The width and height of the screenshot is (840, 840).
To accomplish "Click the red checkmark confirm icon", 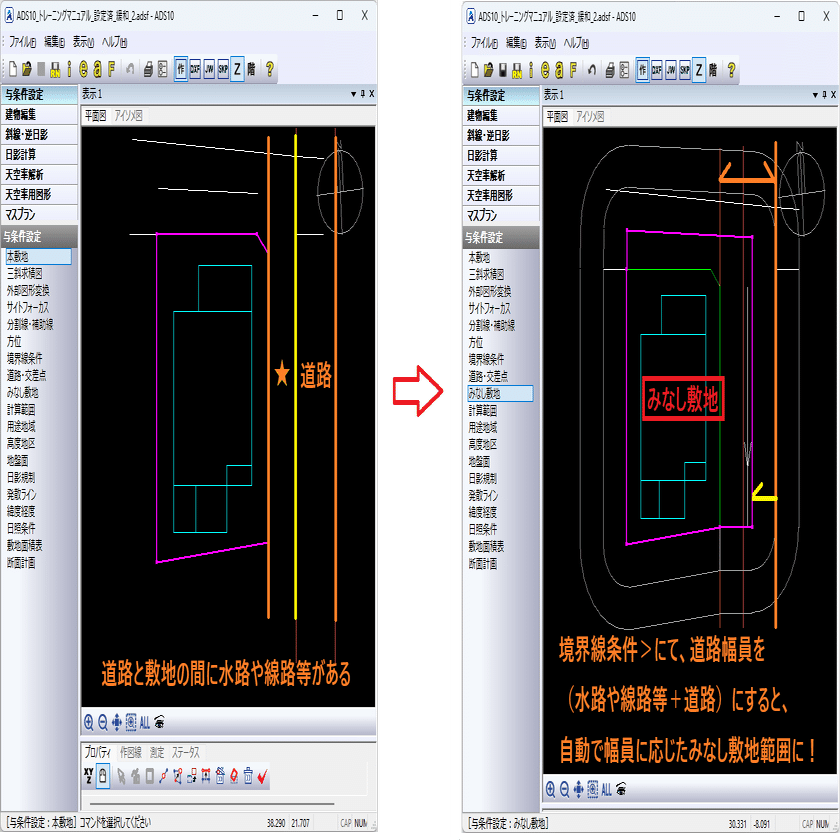I will [262, 776].
